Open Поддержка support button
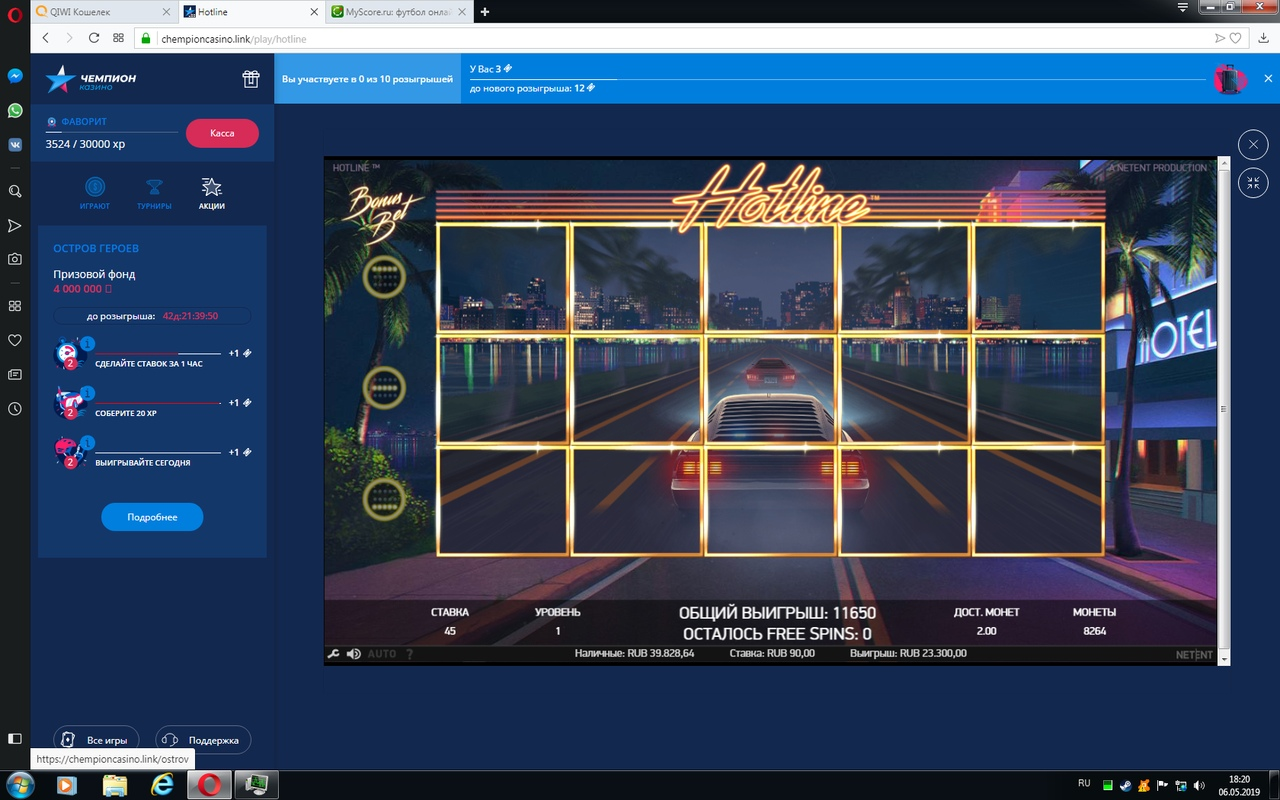Screen dimensions: 1280x800 (204, 740)
